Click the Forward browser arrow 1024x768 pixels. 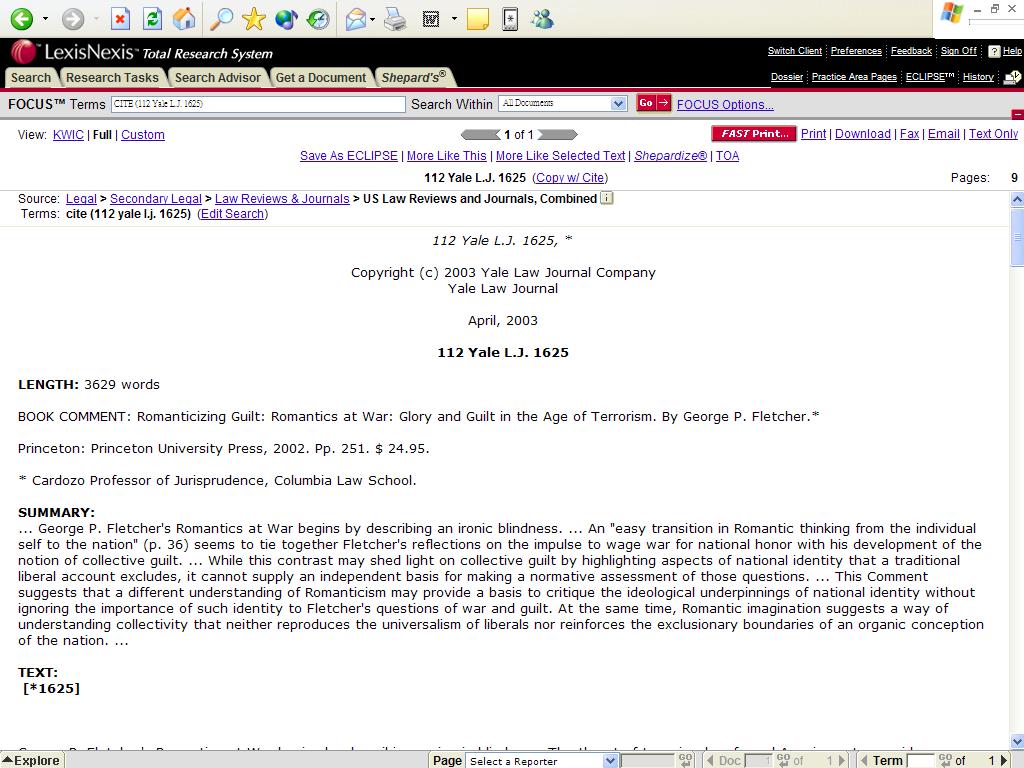coord(73,19)
